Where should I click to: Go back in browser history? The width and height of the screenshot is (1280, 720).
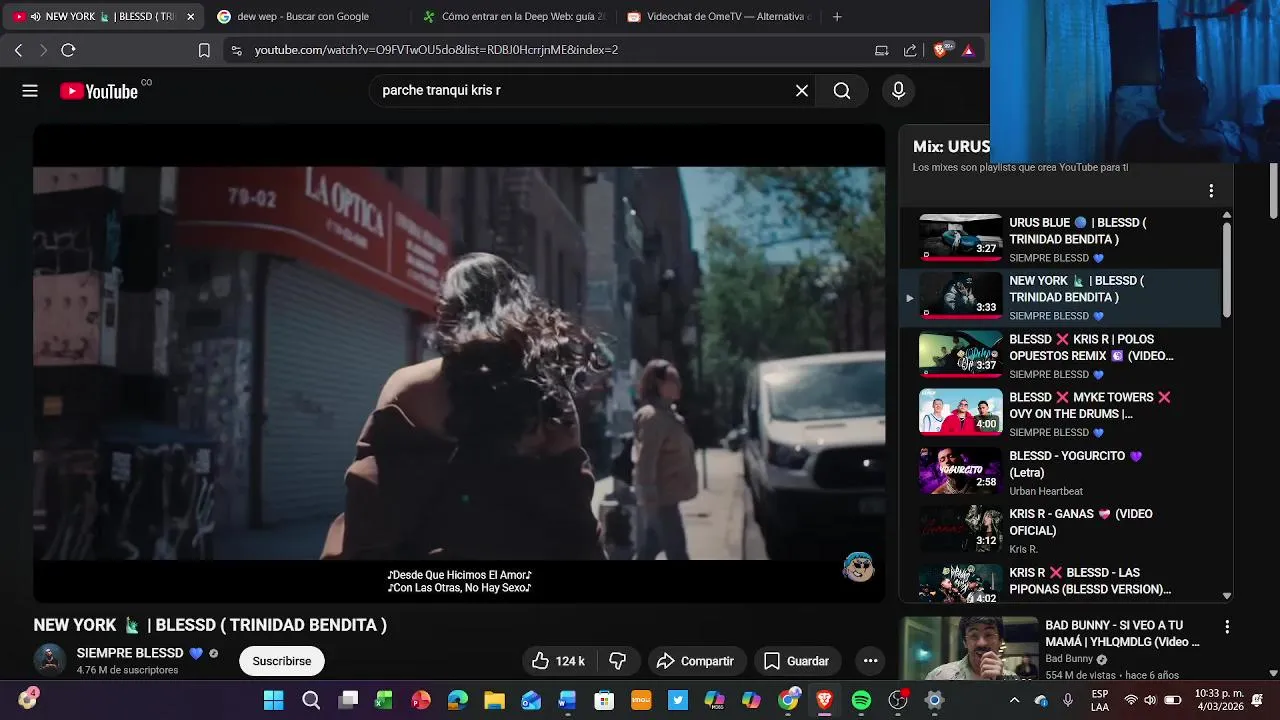(x=18, y=50)
